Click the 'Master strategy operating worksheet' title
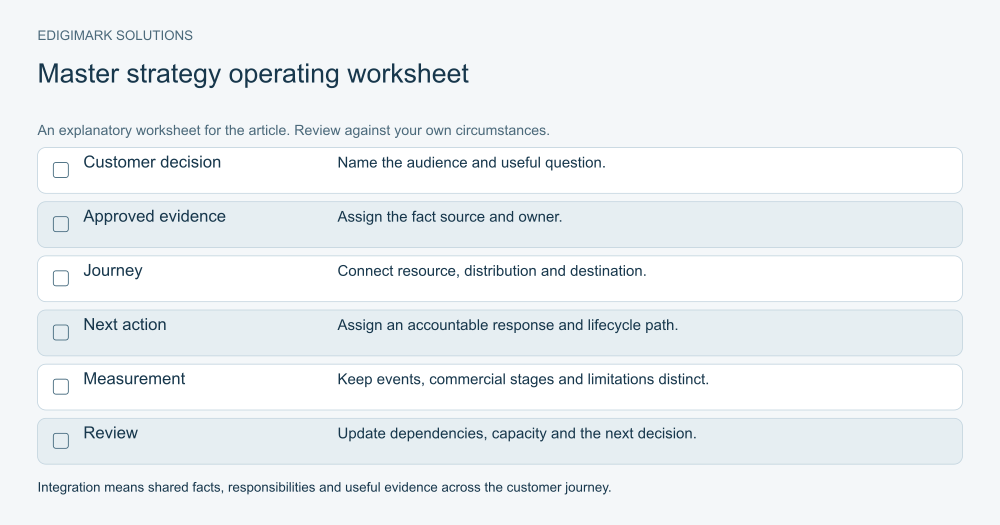The image size is (1000, 525). [253, 74]
